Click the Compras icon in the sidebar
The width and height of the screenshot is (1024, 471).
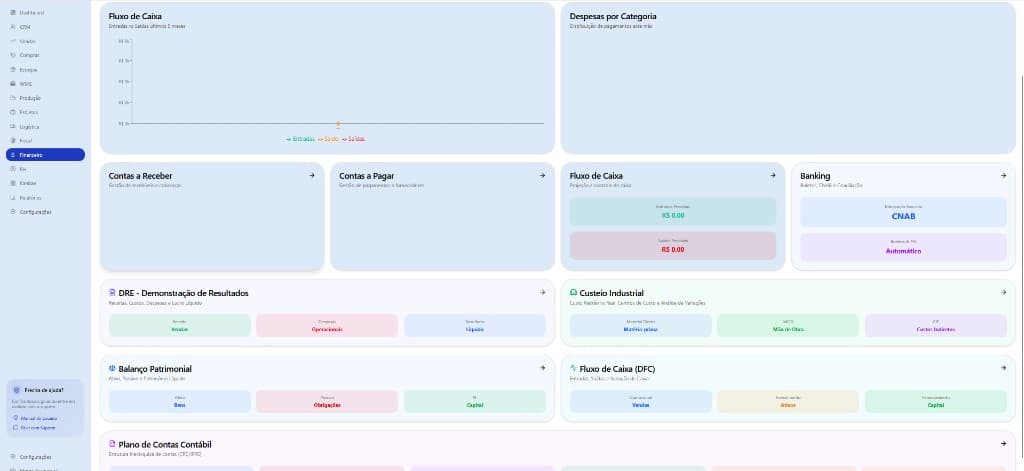[x=12, y=55]
